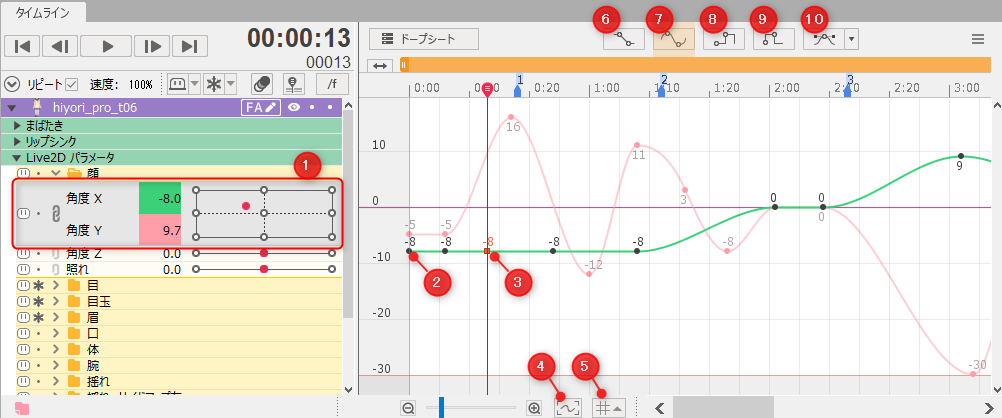
Task: Toggle the リピート checkbox
Action: (72, 84)
